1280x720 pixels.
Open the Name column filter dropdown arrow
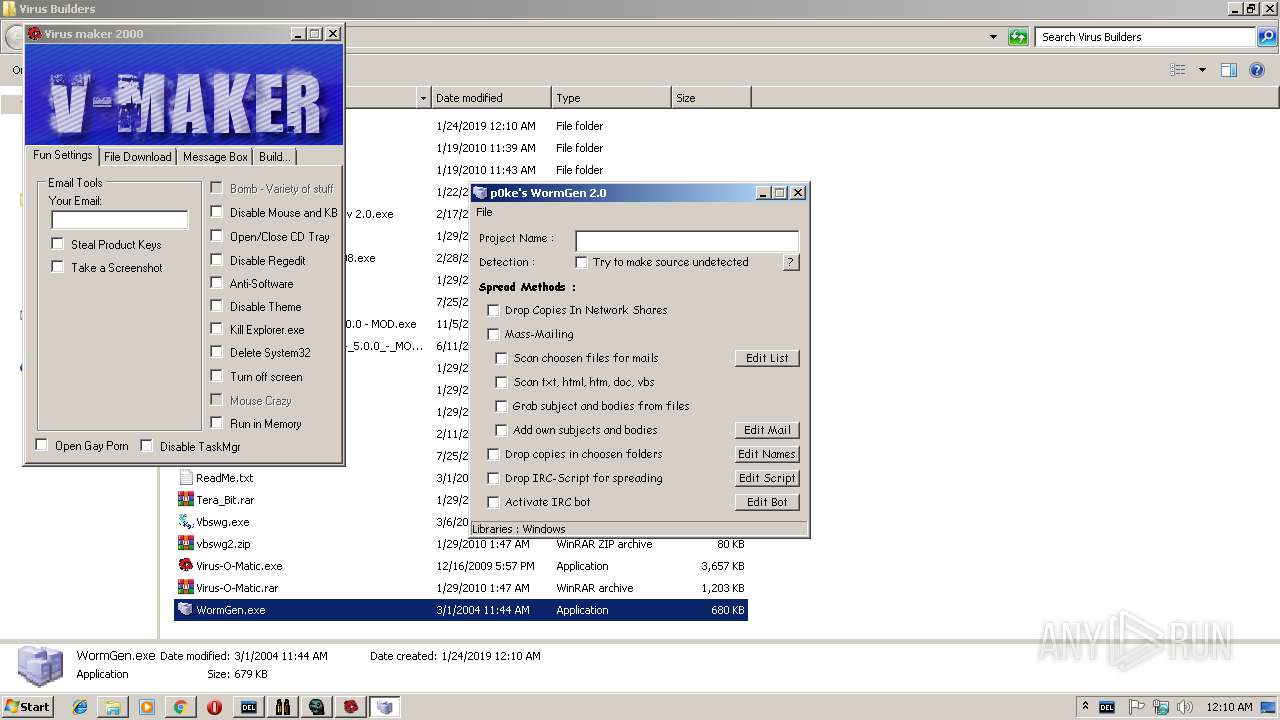click(x=423, y=98)
